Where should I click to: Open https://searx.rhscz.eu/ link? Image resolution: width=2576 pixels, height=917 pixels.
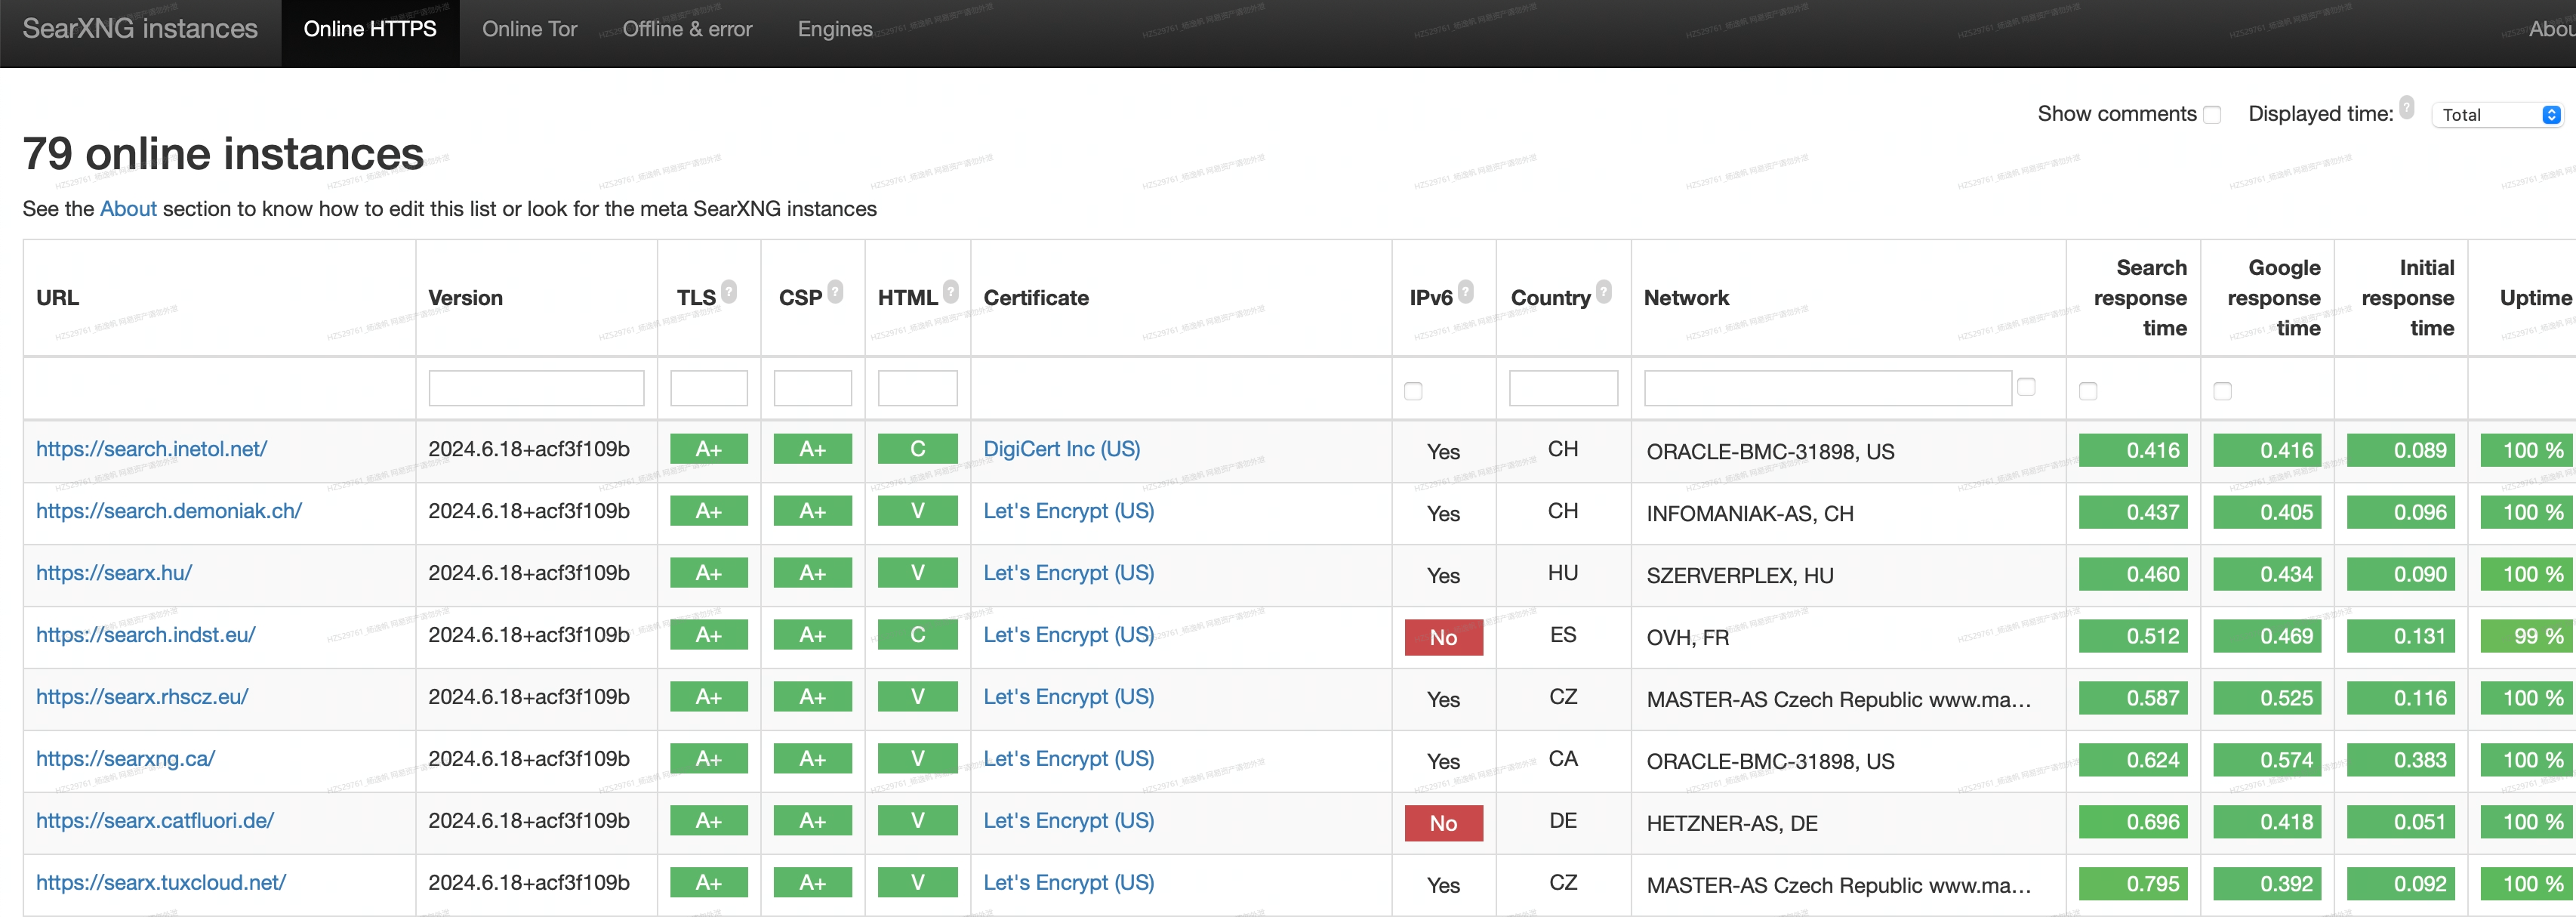tap(142, 697)
